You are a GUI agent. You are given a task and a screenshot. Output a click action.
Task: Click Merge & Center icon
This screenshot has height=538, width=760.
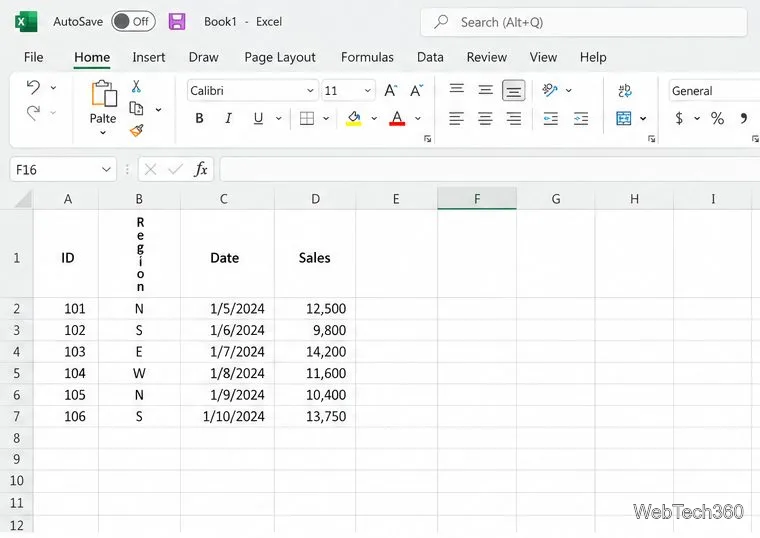[x=624, y=118]
